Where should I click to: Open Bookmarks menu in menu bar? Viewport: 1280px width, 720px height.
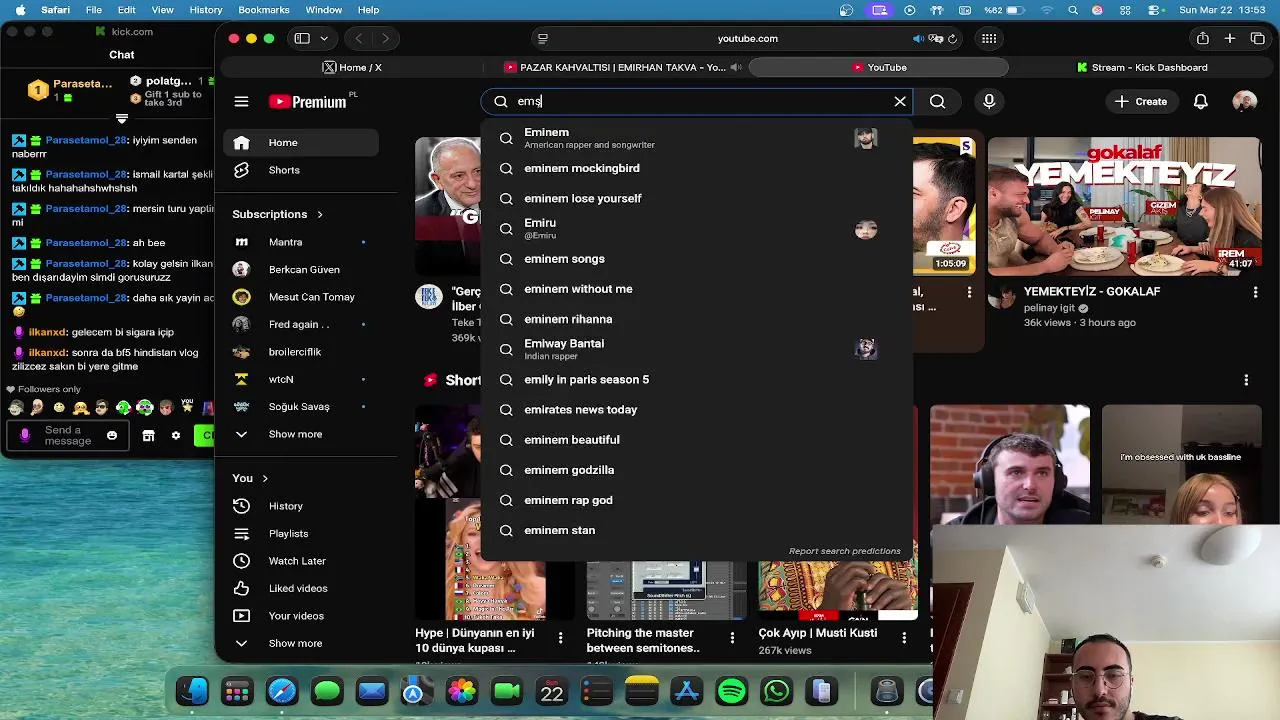click(264, 10)
